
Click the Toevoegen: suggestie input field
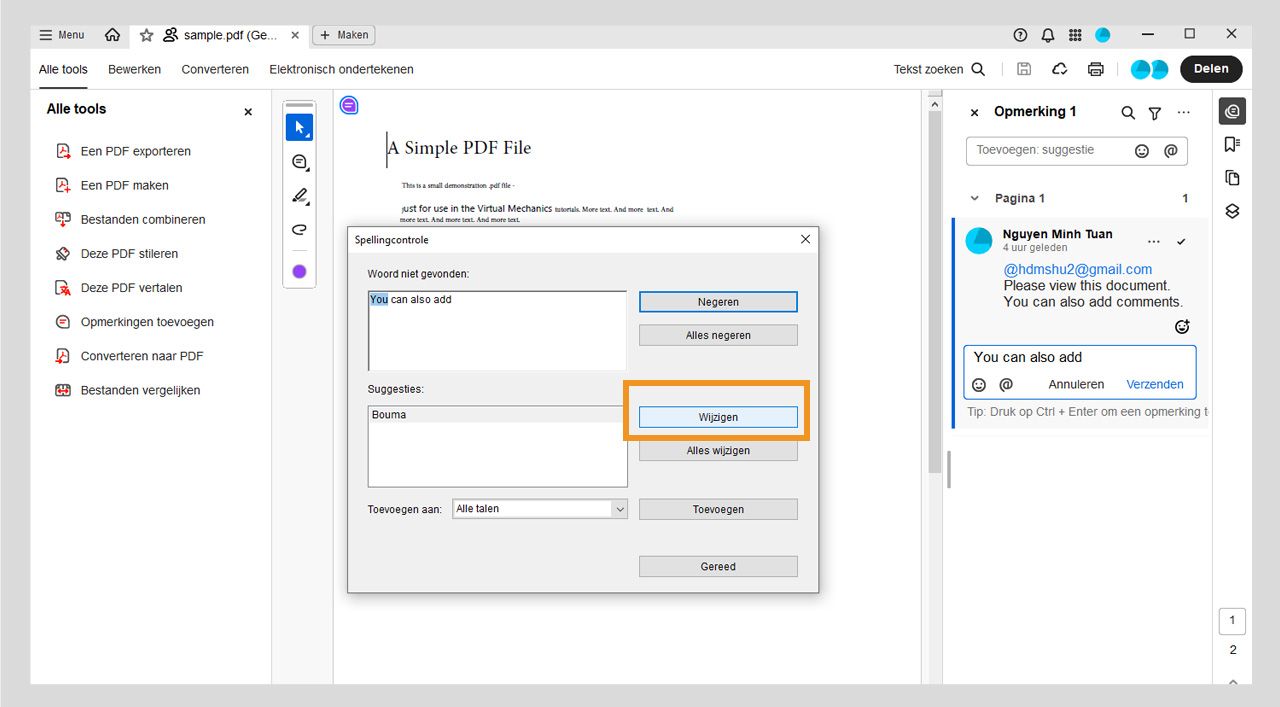pos(1077,151)
